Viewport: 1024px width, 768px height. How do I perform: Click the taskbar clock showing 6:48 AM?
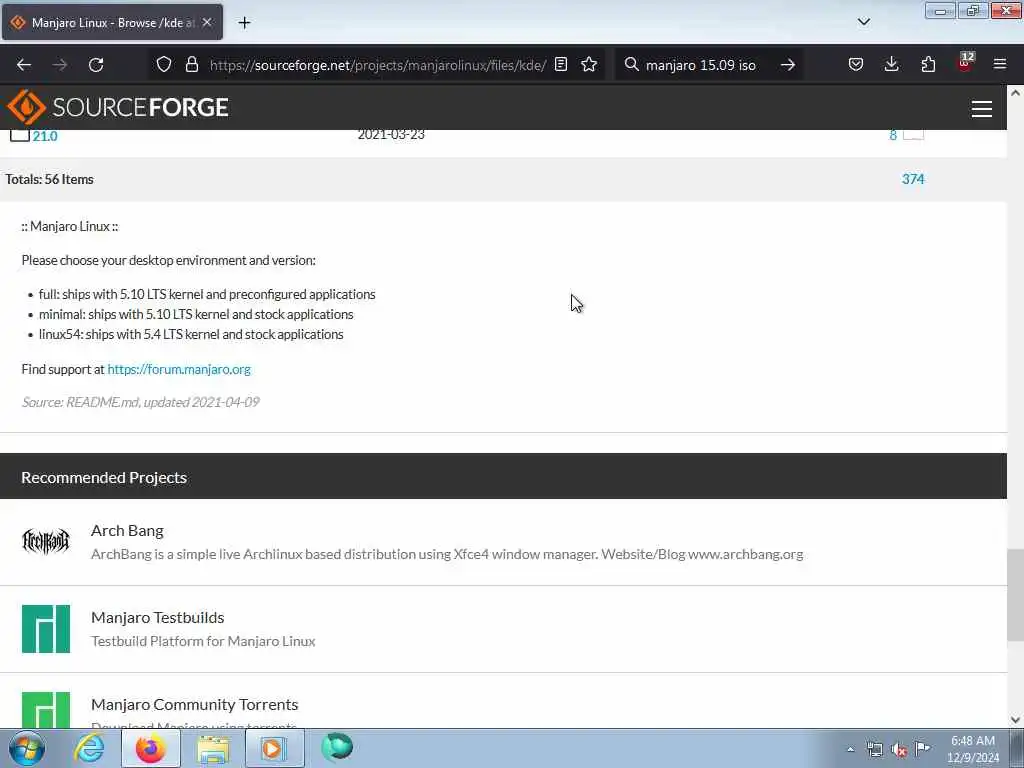tap(973, 748)
